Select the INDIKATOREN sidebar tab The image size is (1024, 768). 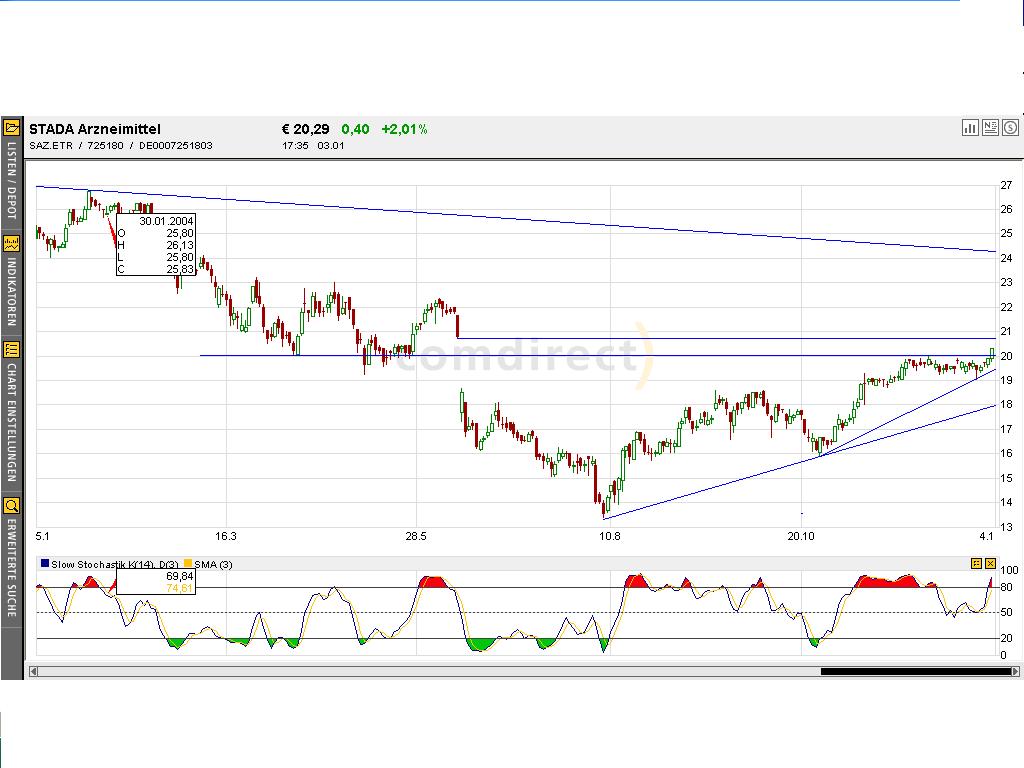click(11, 292)
